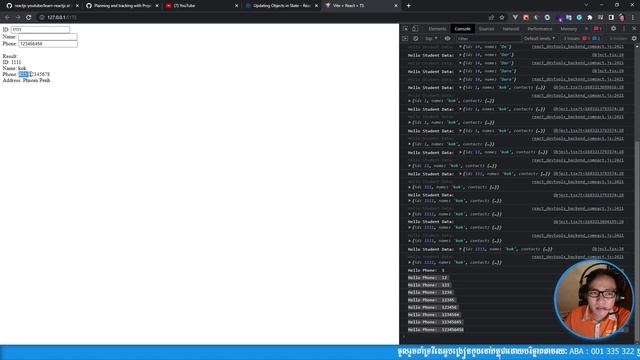640x360 pixels.
Task: Click the red error count badge in DevTools header
Action: click(x=597, y=29)
